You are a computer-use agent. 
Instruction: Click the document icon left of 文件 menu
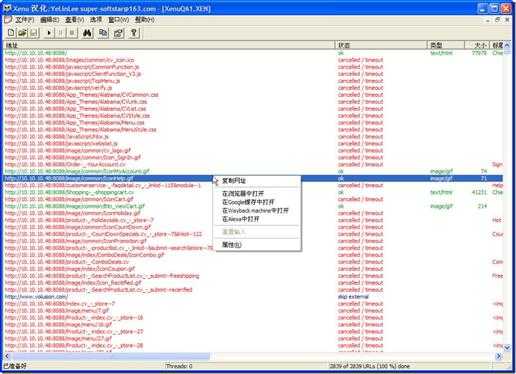click(8, 20)
